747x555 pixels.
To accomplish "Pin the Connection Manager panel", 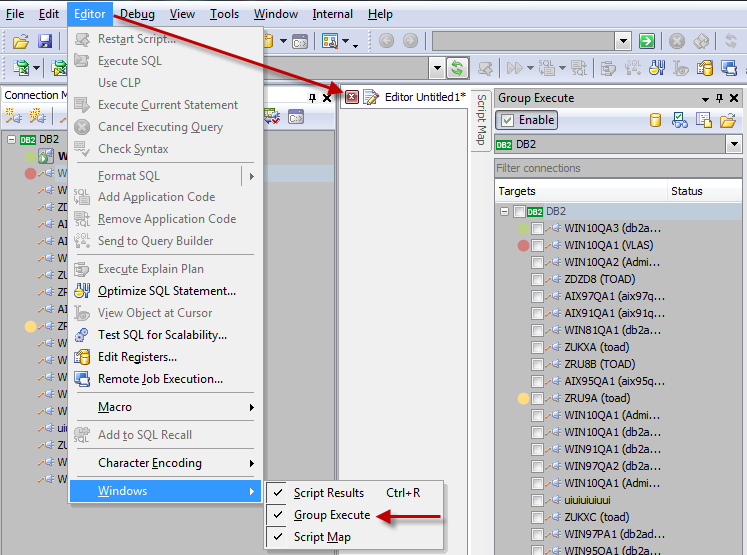I will [x=312, y=98].
